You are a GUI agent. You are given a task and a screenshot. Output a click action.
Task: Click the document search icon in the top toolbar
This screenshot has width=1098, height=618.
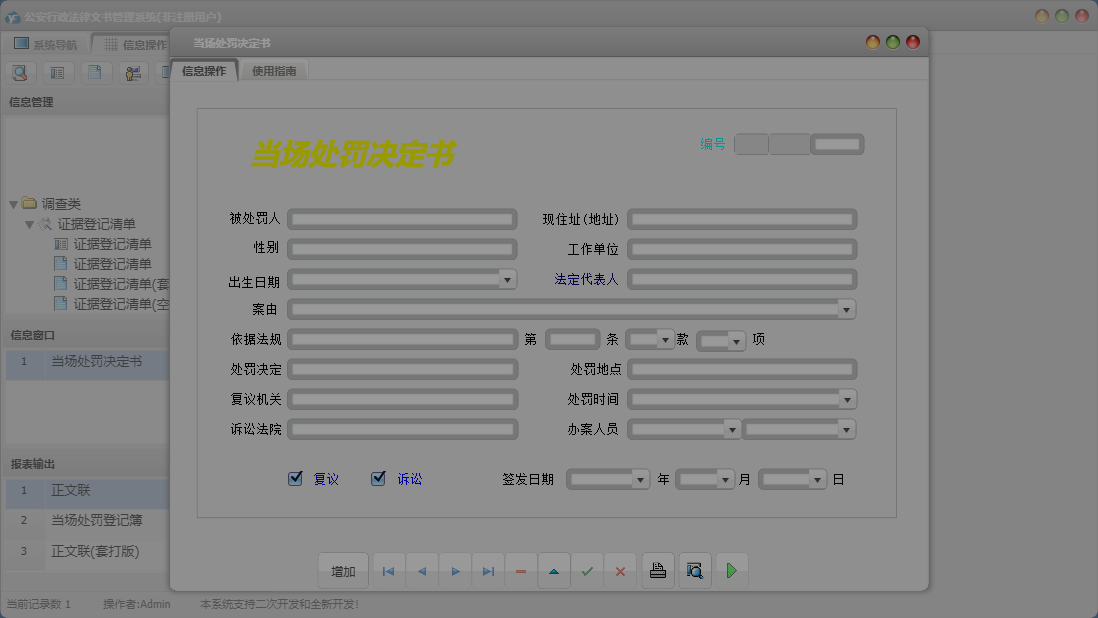click(20, 72)
